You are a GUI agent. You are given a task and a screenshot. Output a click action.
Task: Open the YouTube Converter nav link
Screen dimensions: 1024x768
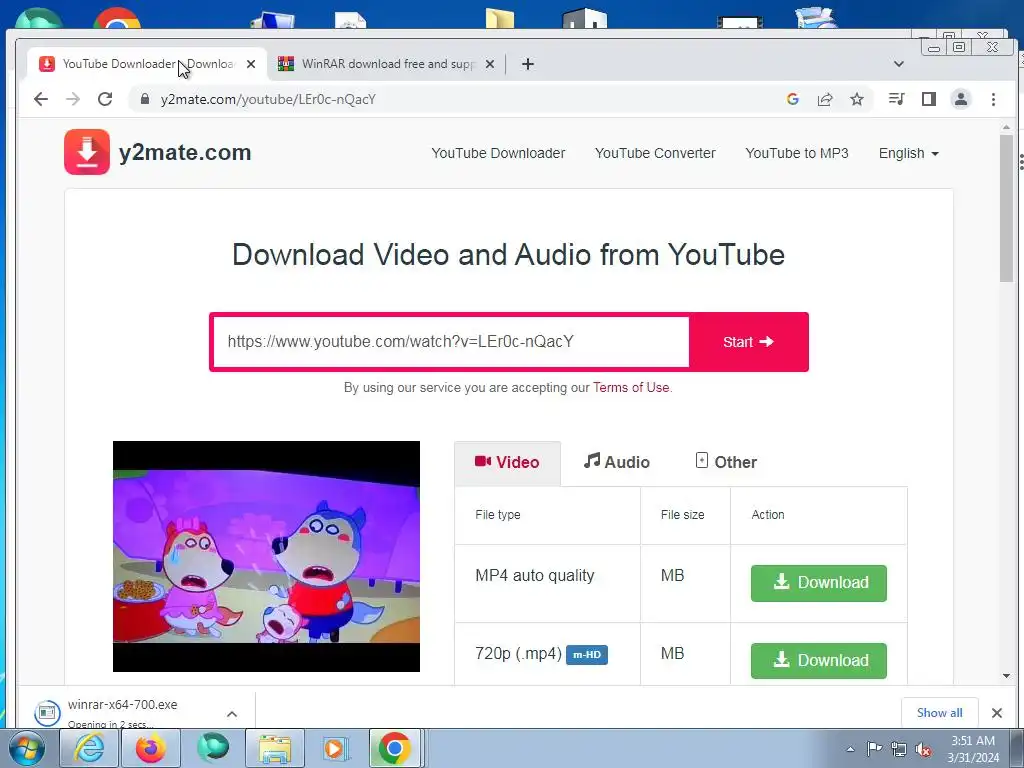pyautogui.click(x=655, y=153)
